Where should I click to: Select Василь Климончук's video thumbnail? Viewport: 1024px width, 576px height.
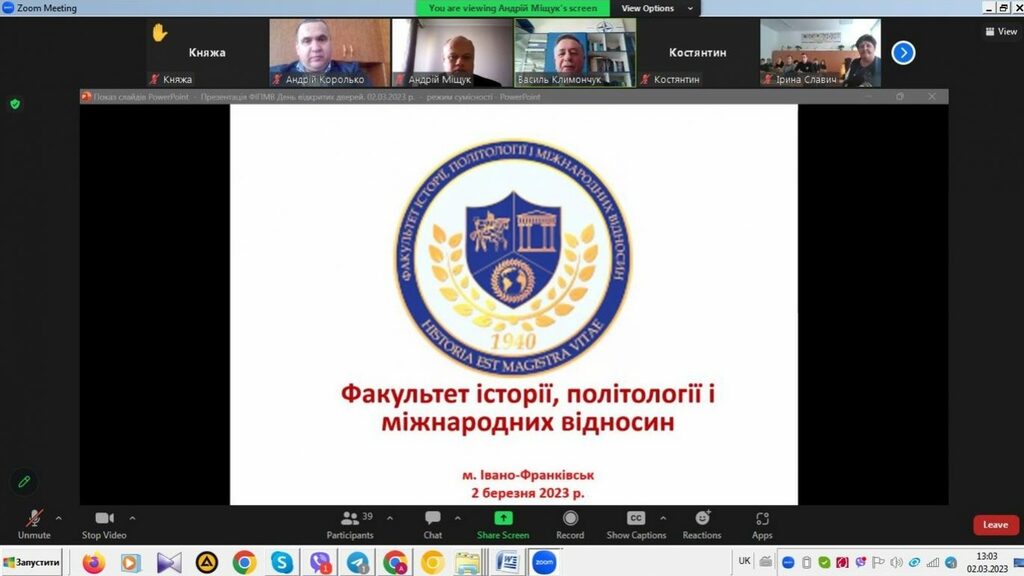pos(574,53)
